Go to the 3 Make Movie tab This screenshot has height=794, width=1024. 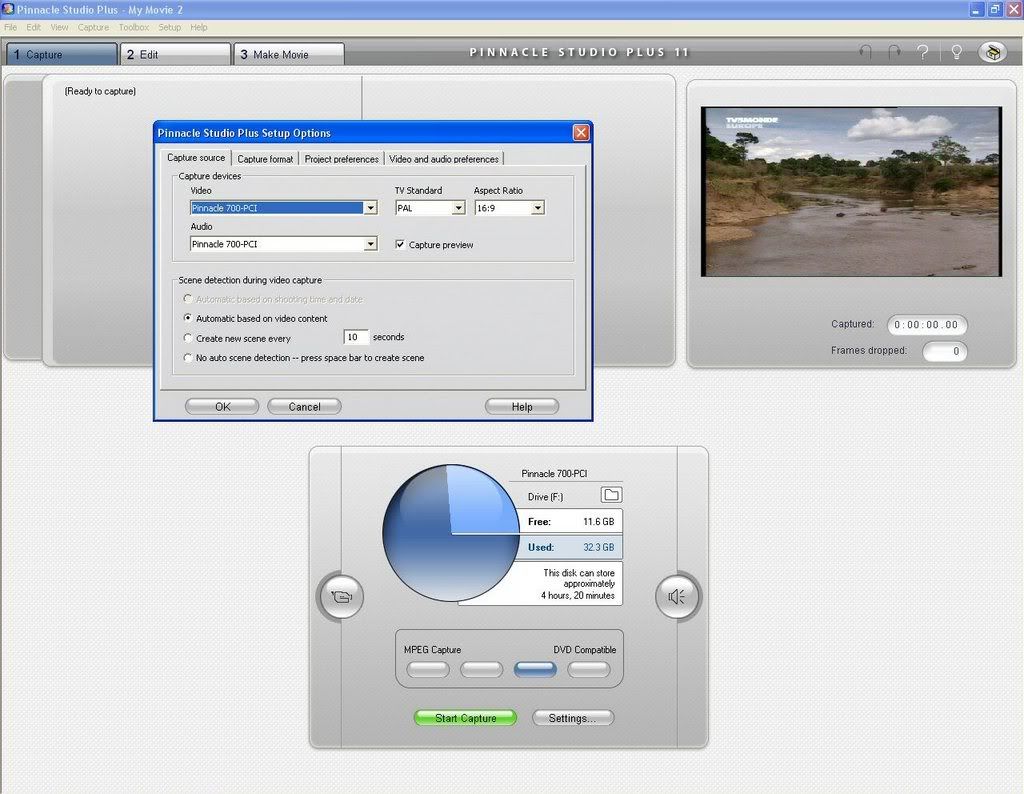click(x=289, y=54)
